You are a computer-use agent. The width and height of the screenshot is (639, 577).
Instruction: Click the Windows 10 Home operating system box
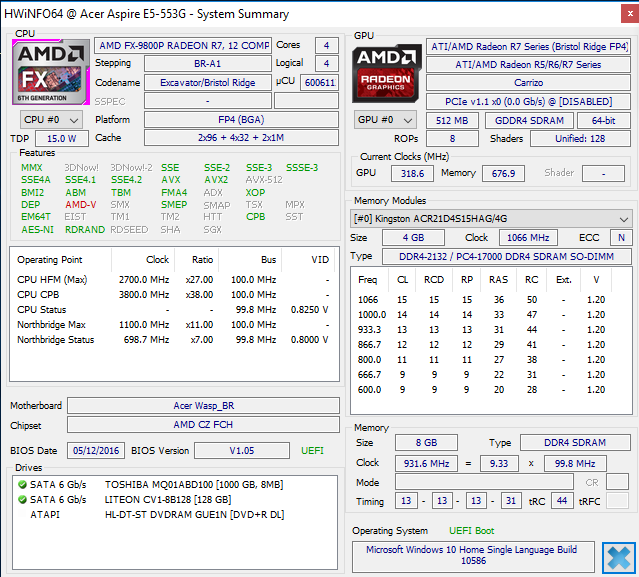click(473, 556)
